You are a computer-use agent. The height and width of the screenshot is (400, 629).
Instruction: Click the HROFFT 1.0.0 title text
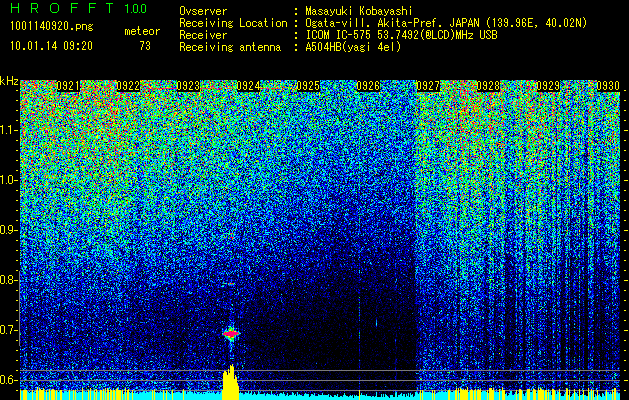coord(79,8)
